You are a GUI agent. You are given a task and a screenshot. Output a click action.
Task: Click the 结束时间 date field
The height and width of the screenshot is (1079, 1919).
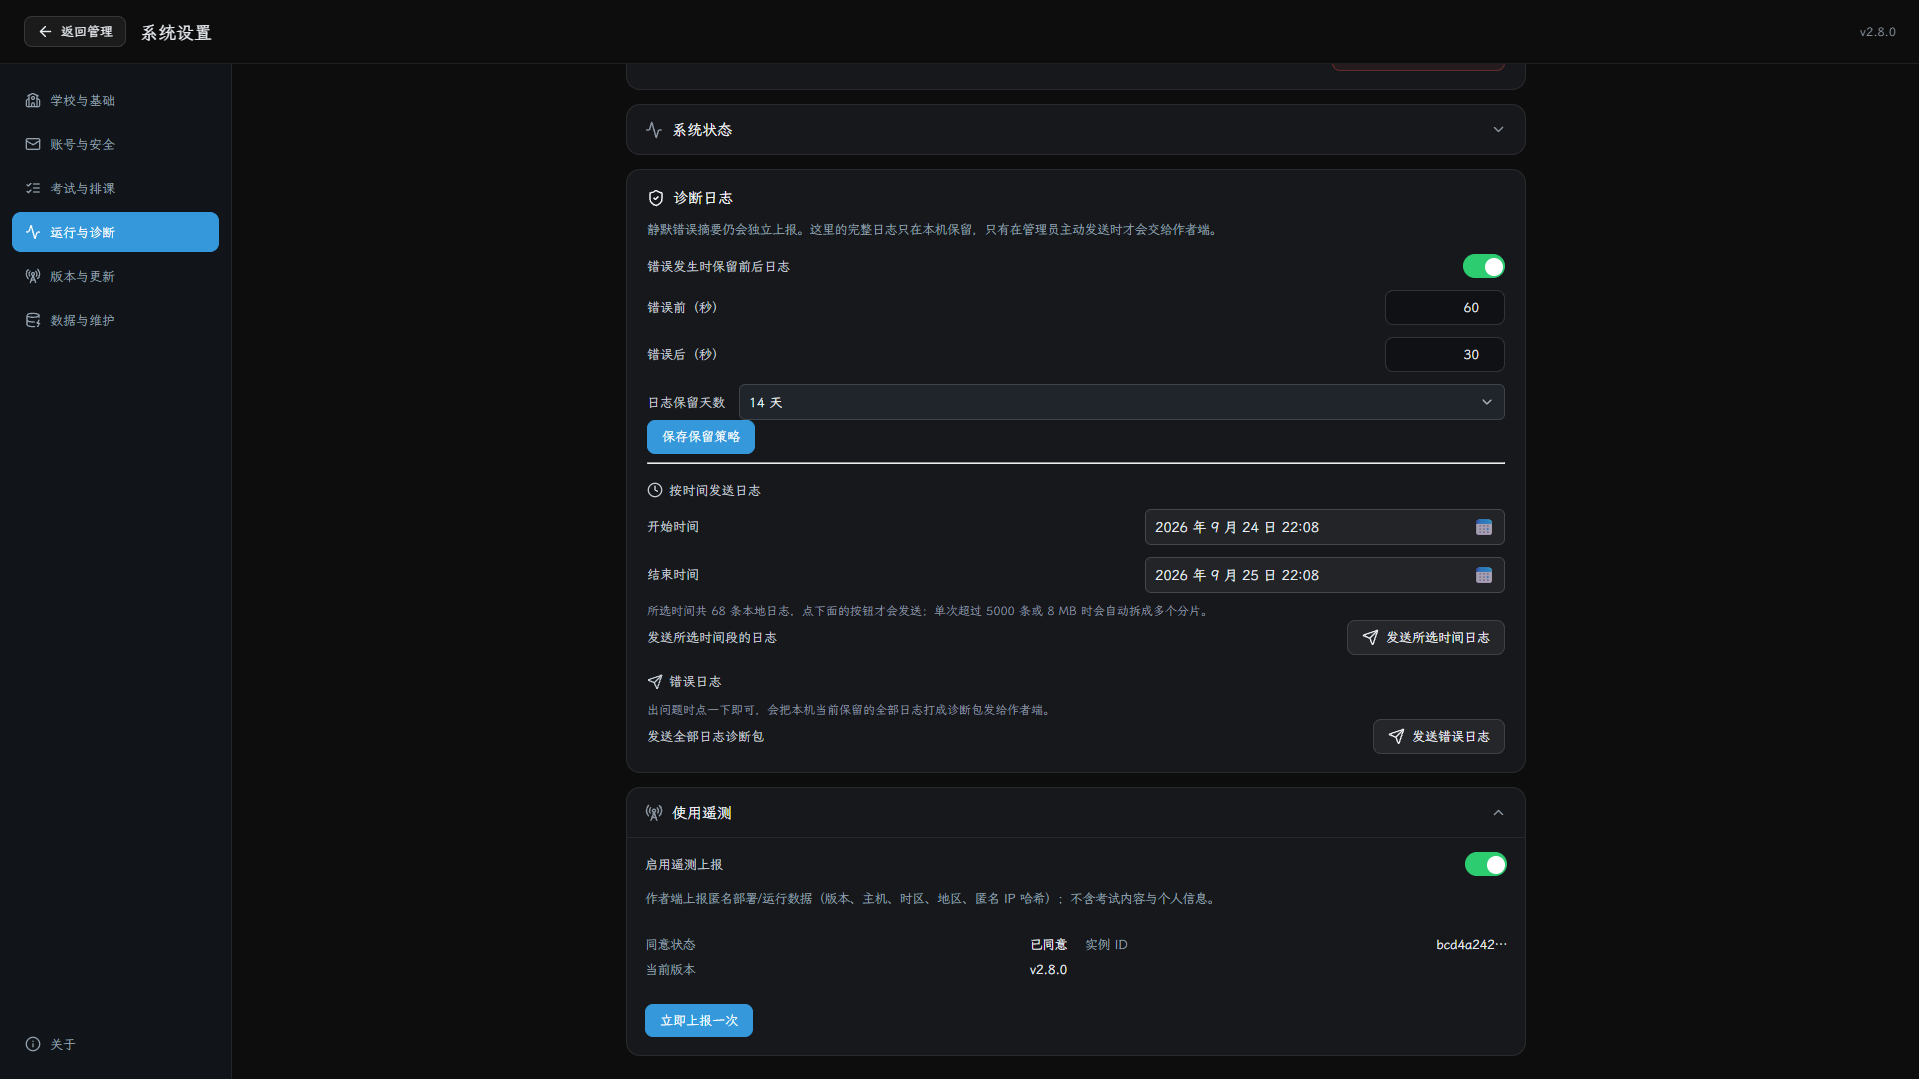click(1324, 575)
